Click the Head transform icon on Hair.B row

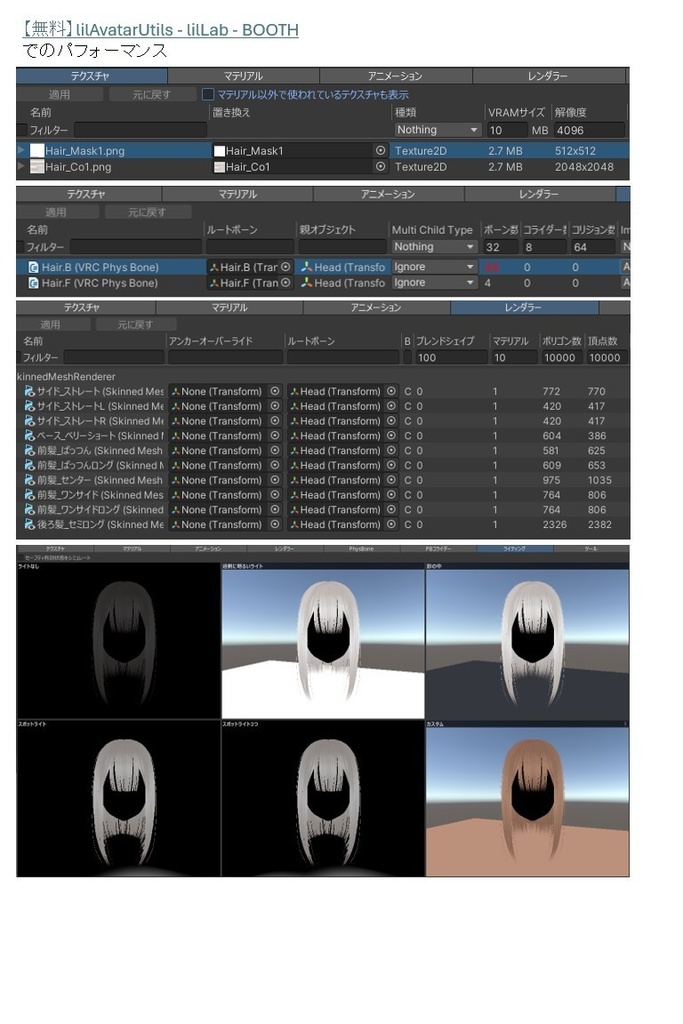[306, 267]
